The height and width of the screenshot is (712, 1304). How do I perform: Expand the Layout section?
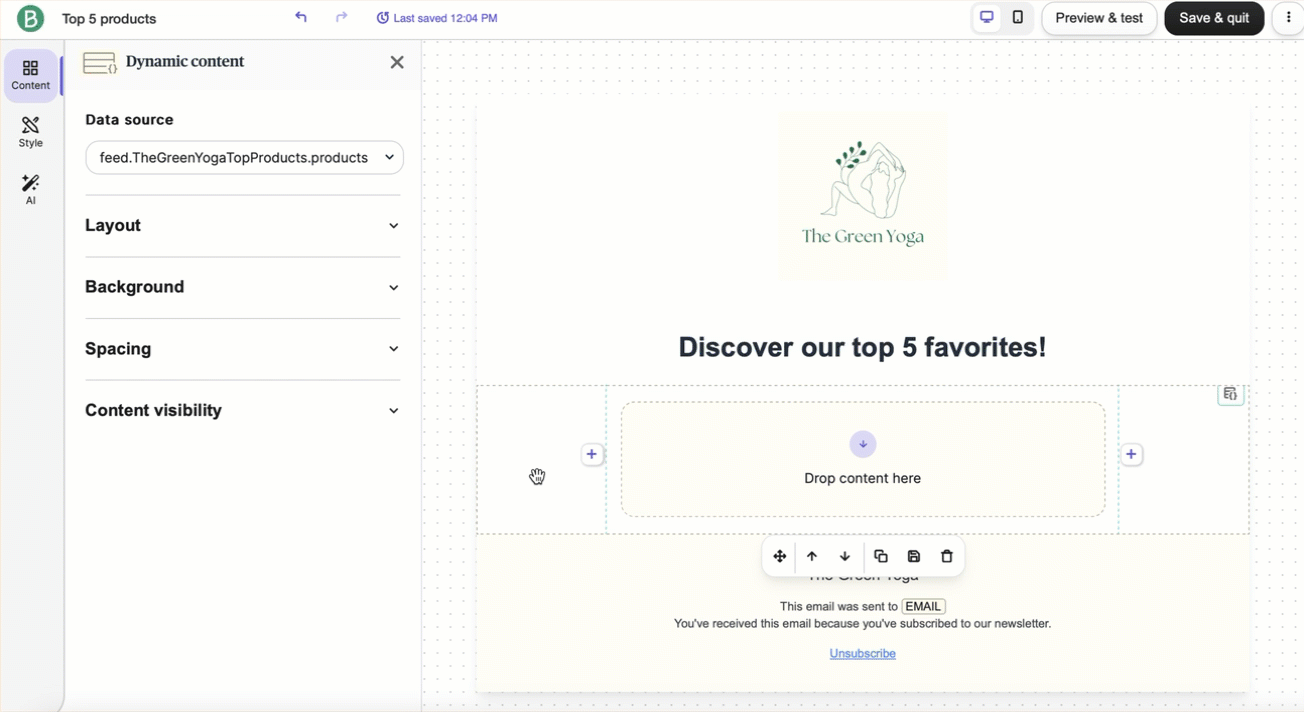pos(242,226)
